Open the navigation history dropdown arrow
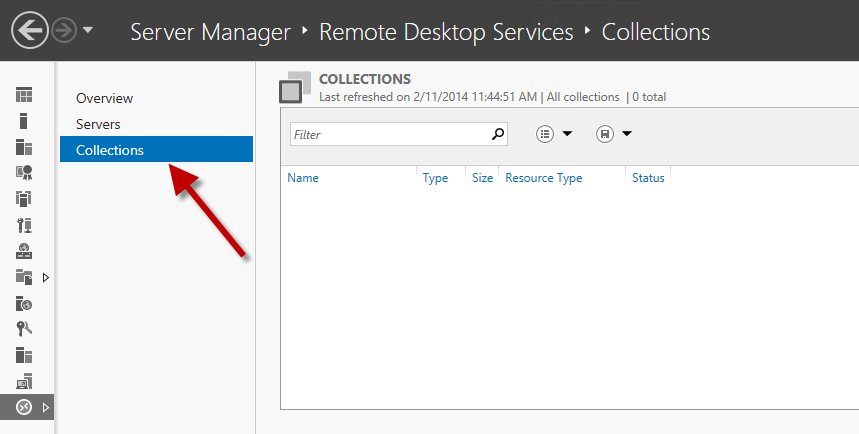 pos(88,31)
